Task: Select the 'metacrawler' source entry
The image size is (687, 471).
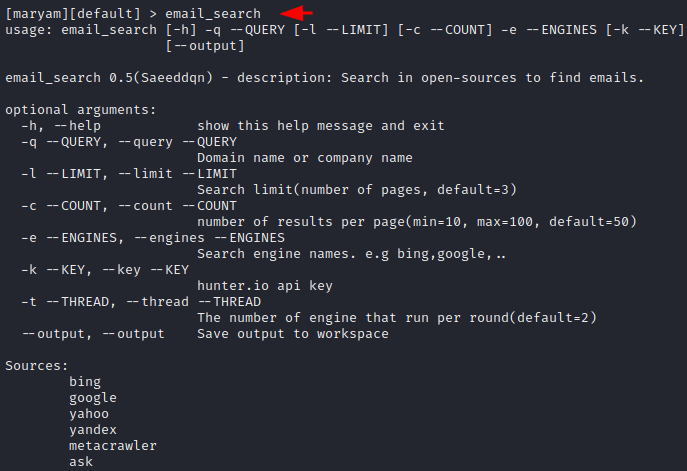Action: pos(113,446)
